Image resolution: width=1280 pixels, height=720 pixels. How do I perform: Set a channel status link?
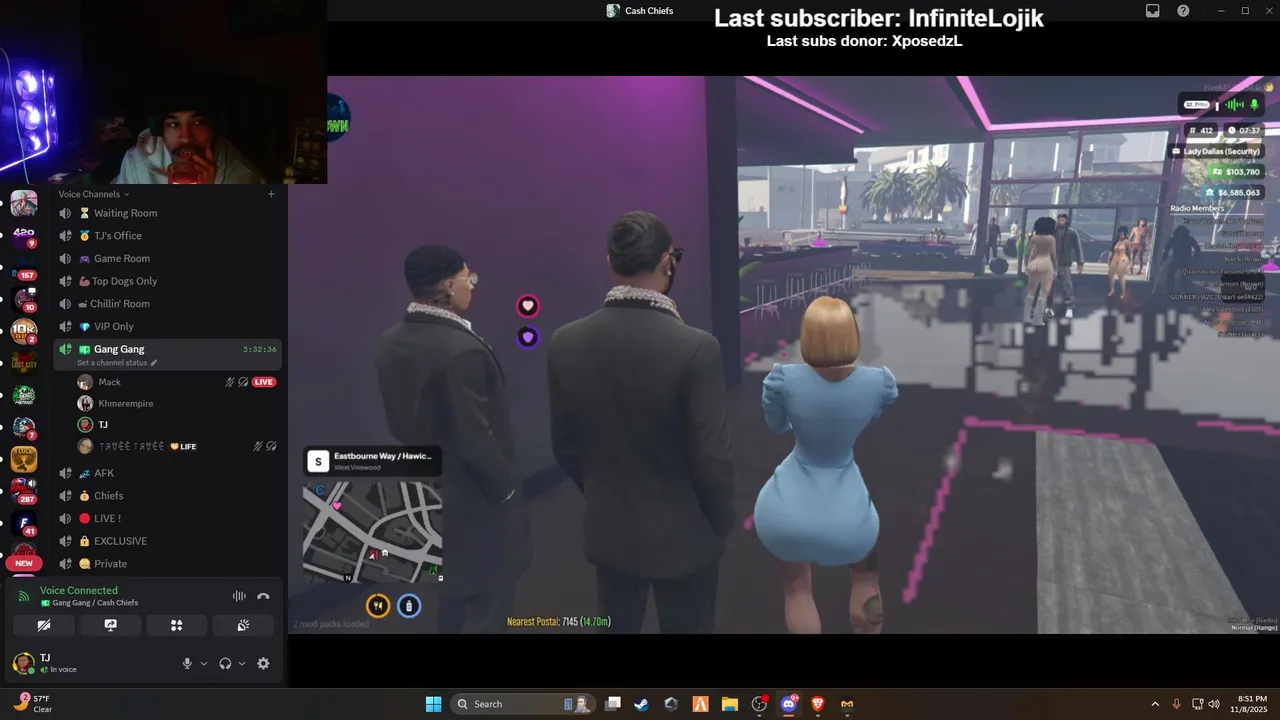coord(117,363)
